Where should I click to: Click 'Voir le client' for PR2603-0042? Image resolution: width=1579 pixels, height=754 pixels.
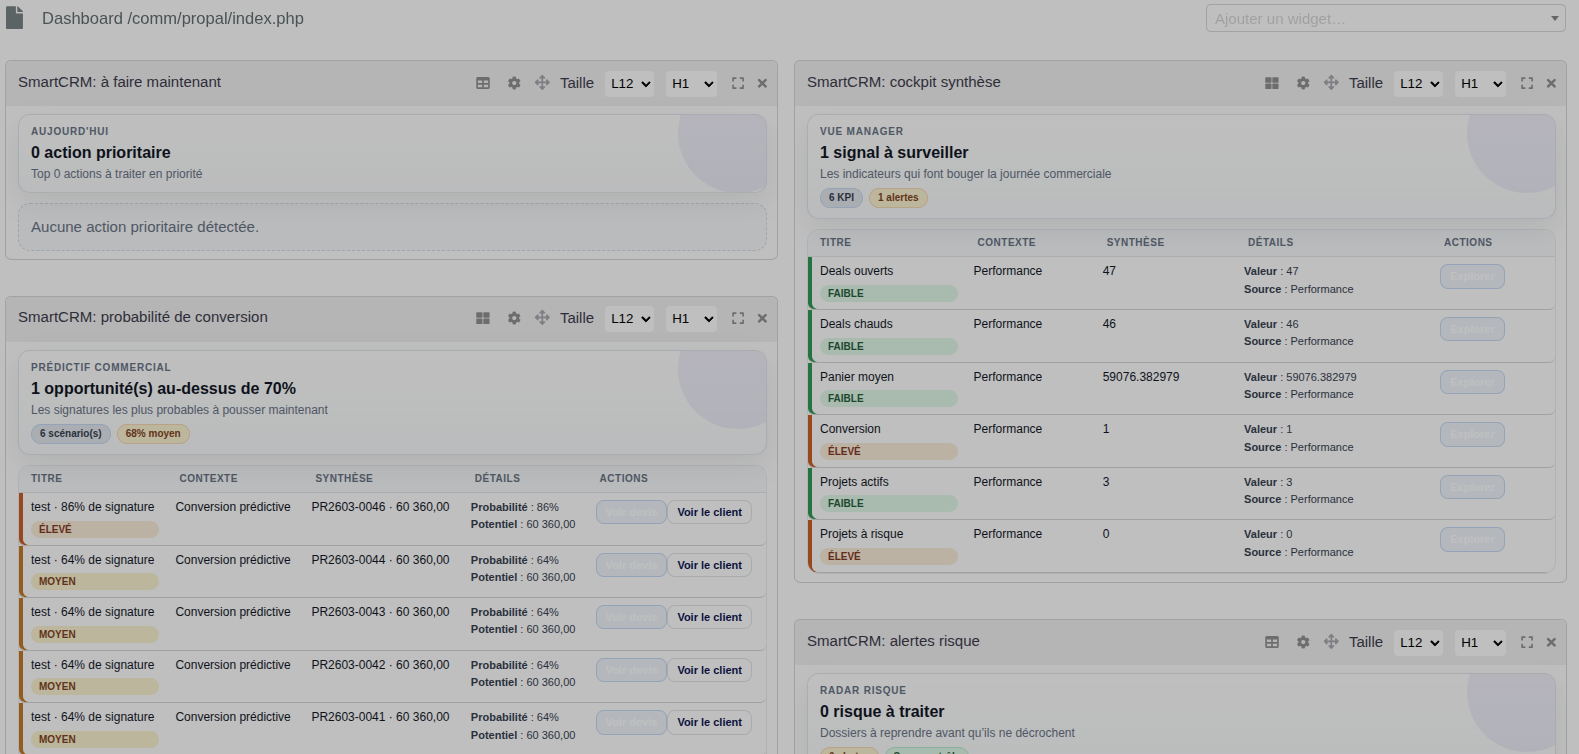coord(710,670)
